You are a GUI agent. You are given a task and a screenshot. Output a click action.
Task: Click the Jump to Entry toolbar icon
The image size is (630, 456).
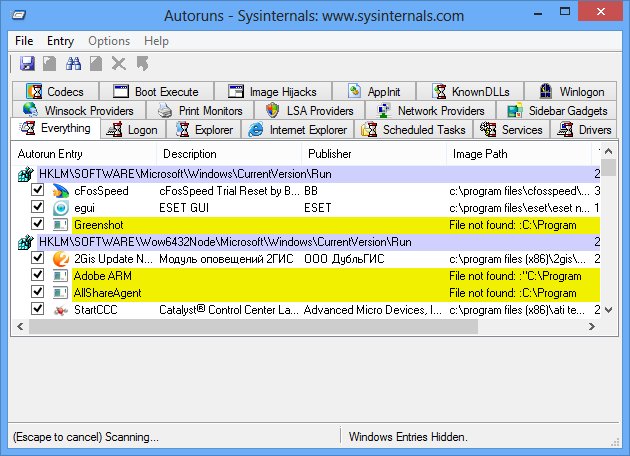tap(143, 63)
